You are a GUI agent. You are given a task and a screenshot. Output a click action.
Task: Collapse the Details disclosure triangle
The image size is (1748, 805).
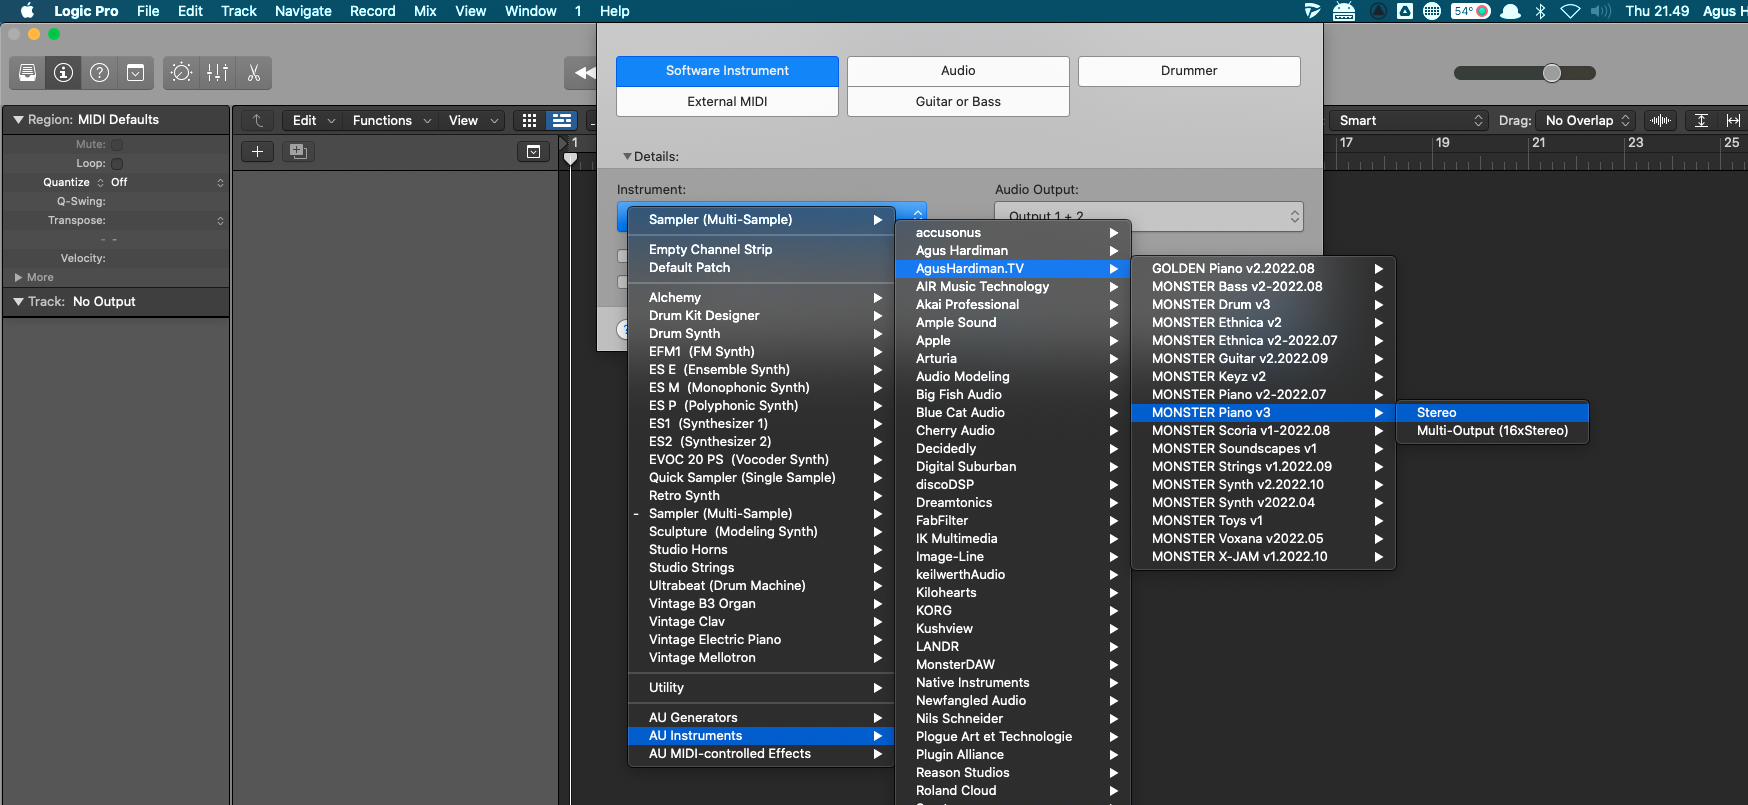tap(627, 156)
